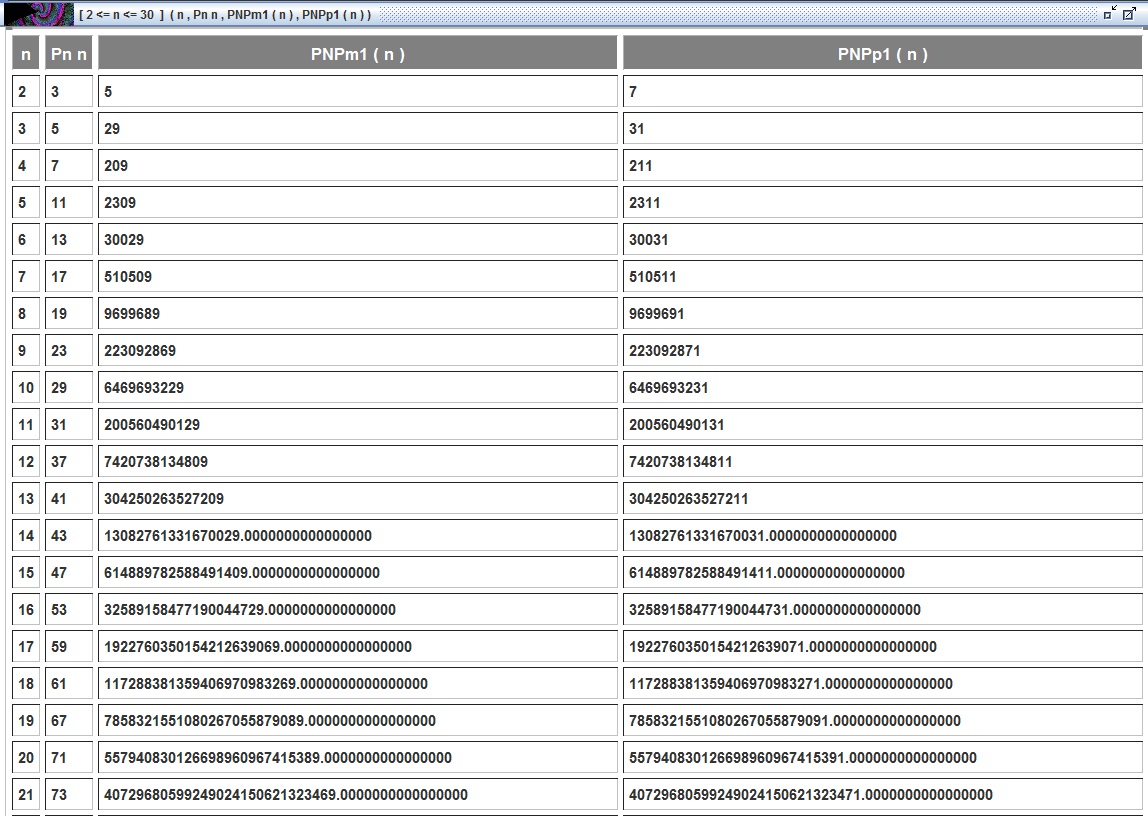Select the cell showing 9699691
This screenshot has width=1148, height=816.
(882, 313)
